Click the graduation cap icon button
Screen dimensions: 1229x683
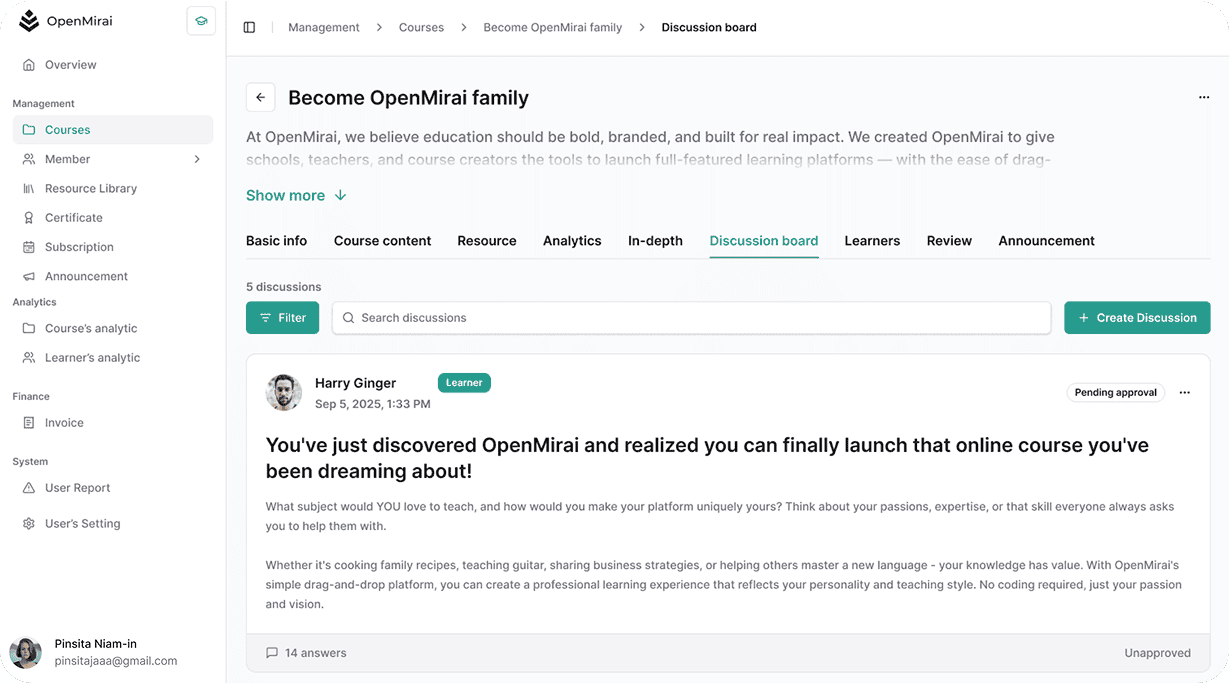coord(201,21)
